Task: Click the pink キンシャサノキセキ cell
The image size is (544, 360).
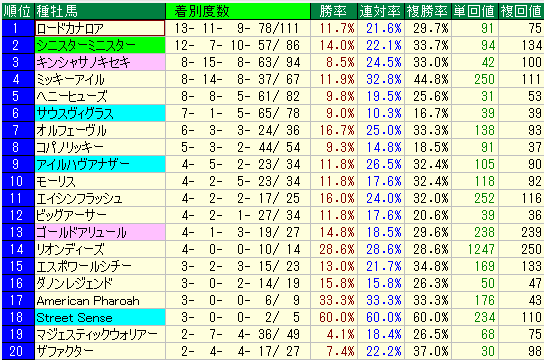Action: click(100, 62)
